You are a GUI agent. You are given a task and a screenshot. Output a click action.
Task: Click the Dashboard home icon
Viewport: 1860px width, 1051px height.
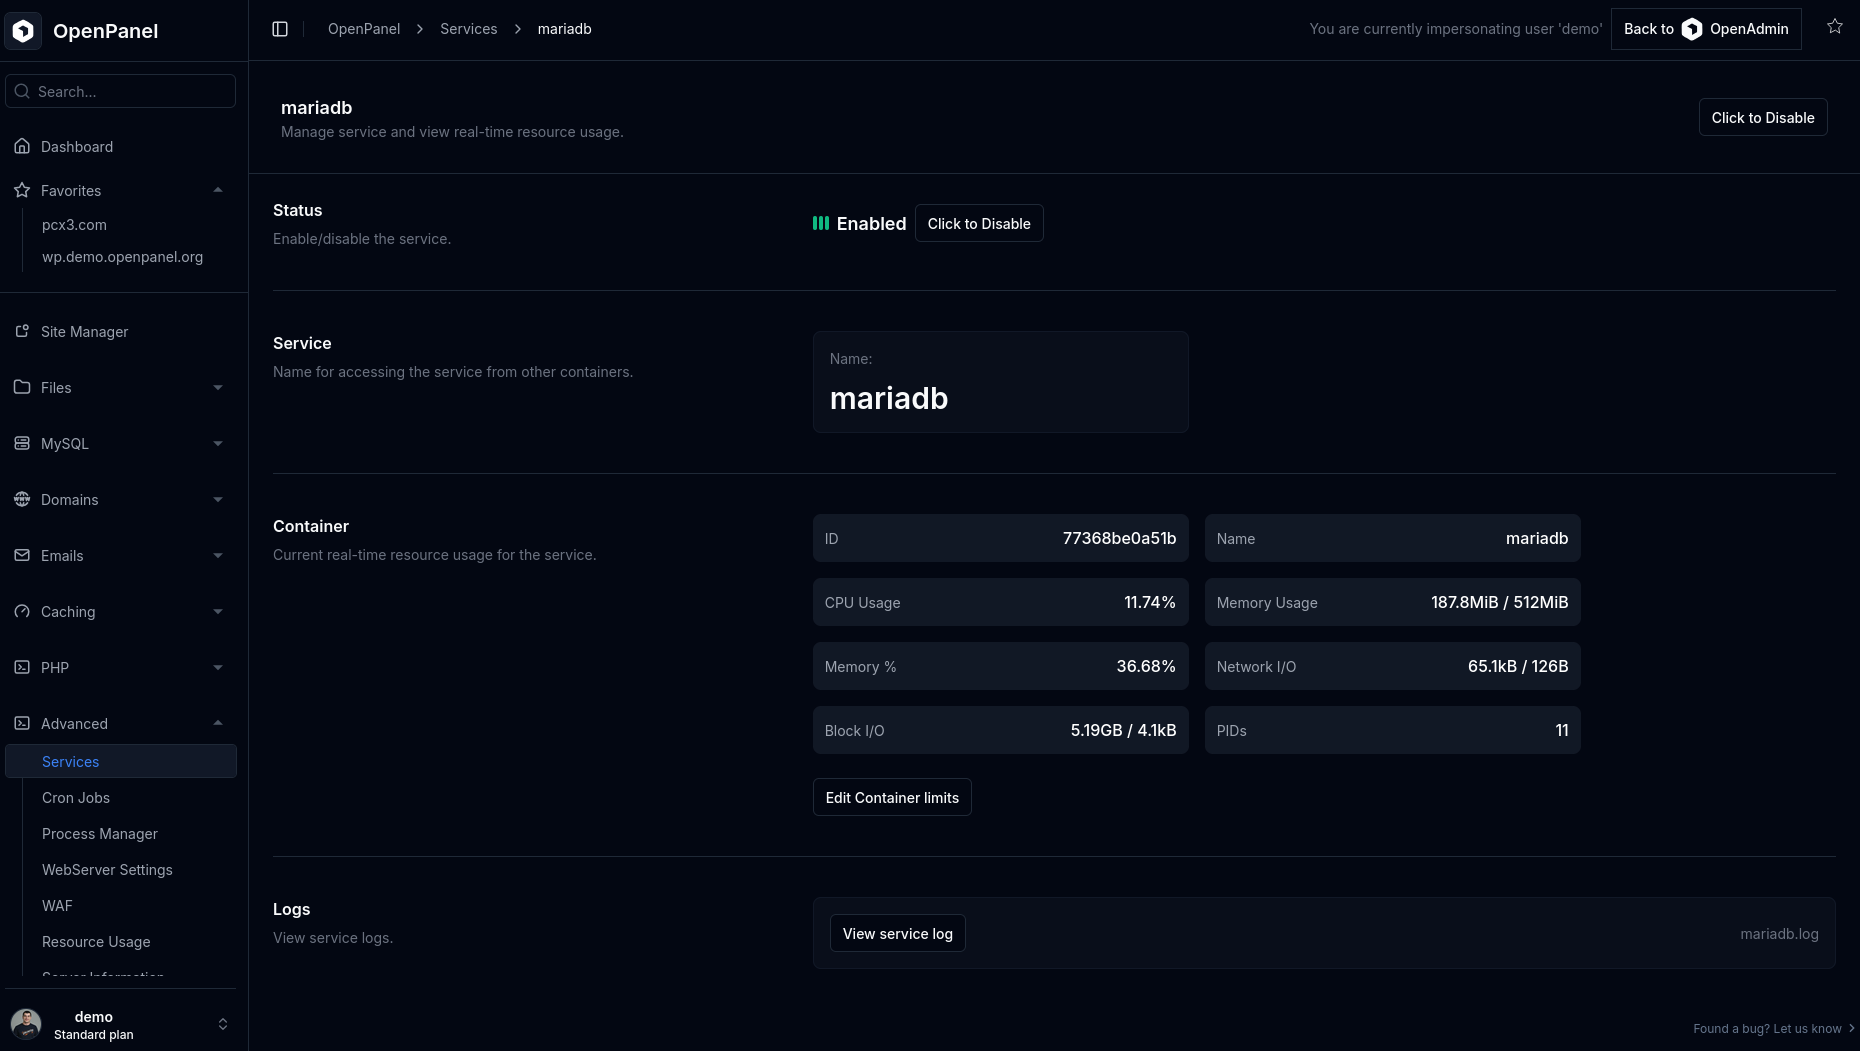point(22,146)
